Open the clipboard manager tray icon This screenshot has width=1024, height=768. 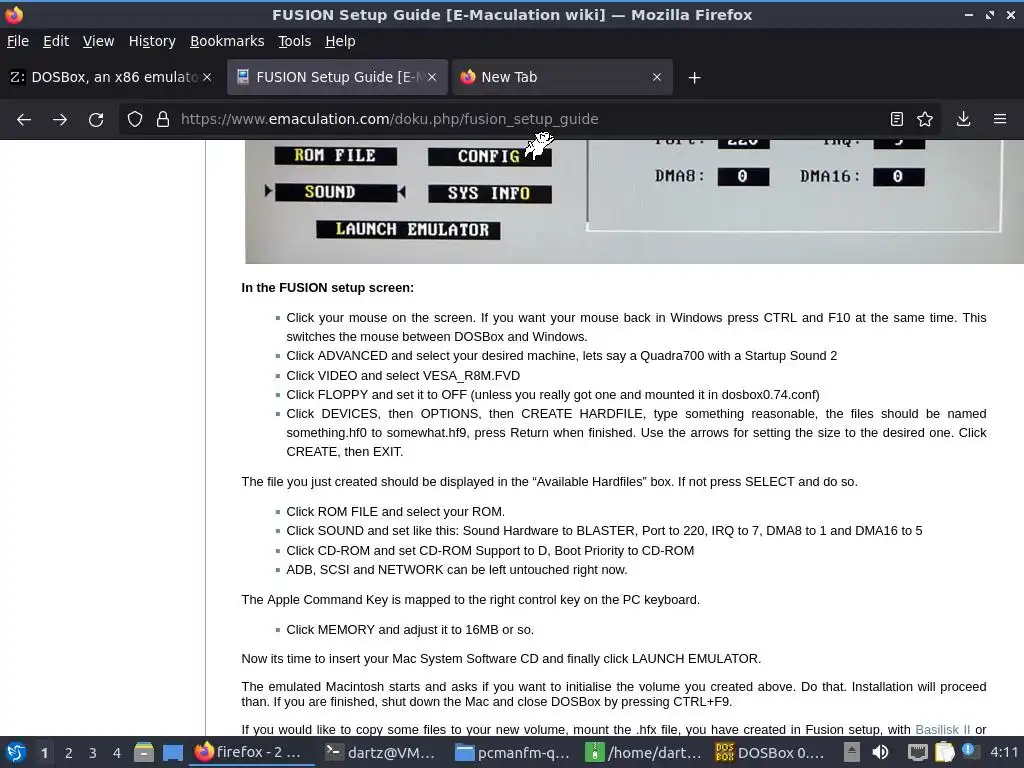coord(944,753)
